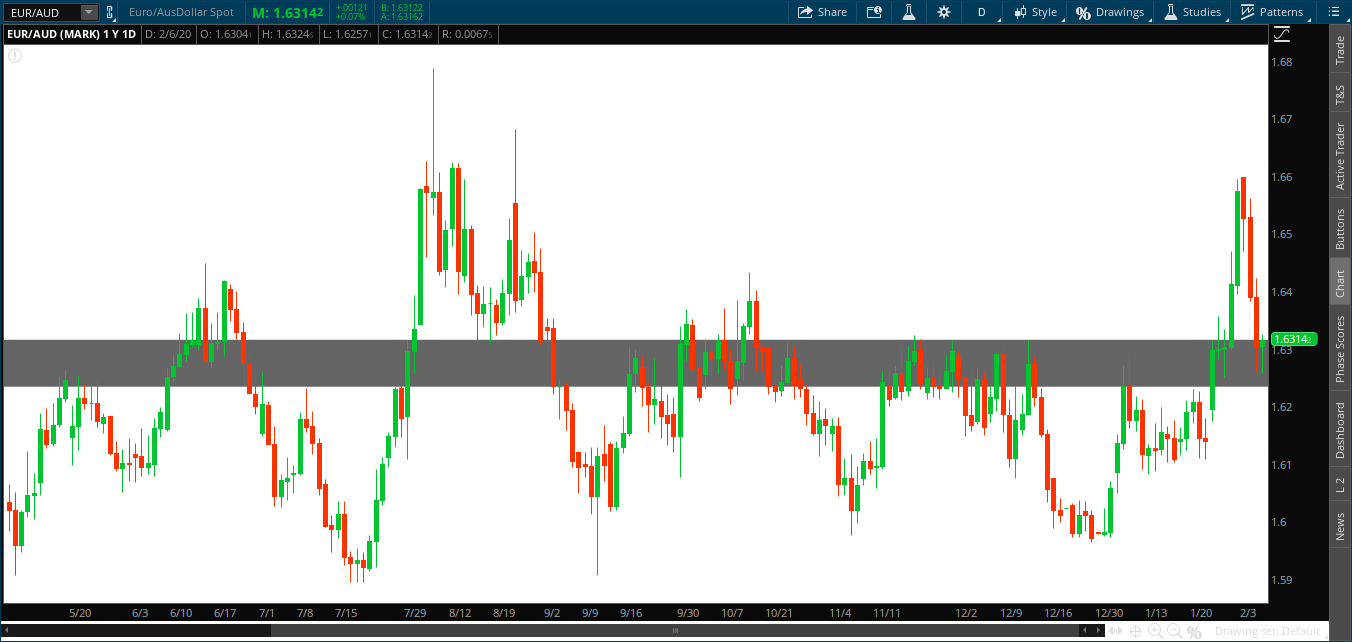Click the percent drawing tool icon at bottom
The height and width of the screenshot is (642, 1352).
pyautogui.click(x=1194, y=631)
